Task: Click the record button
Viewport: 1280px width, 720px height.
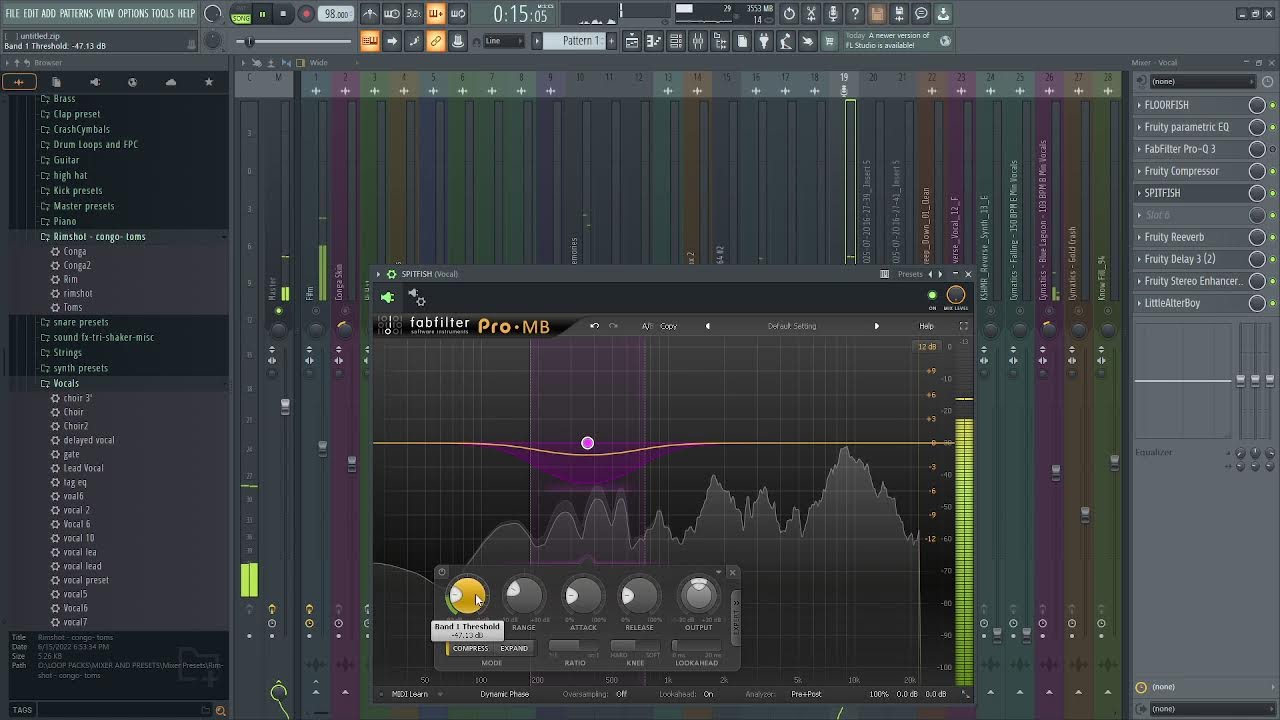Action: pyautogui.click(x=306, y=14)
